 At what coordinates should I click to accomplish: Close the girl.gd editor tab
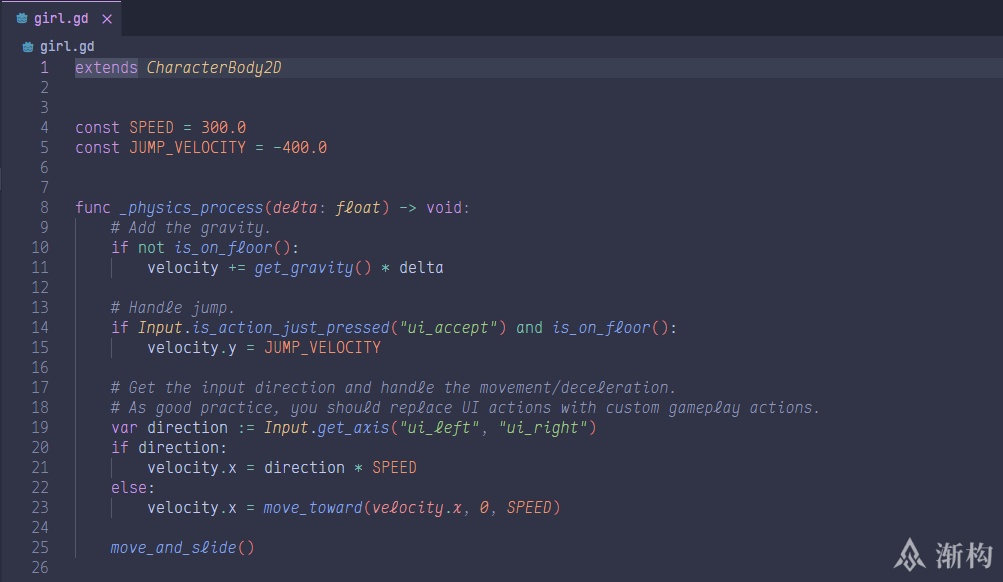(107, 19)
